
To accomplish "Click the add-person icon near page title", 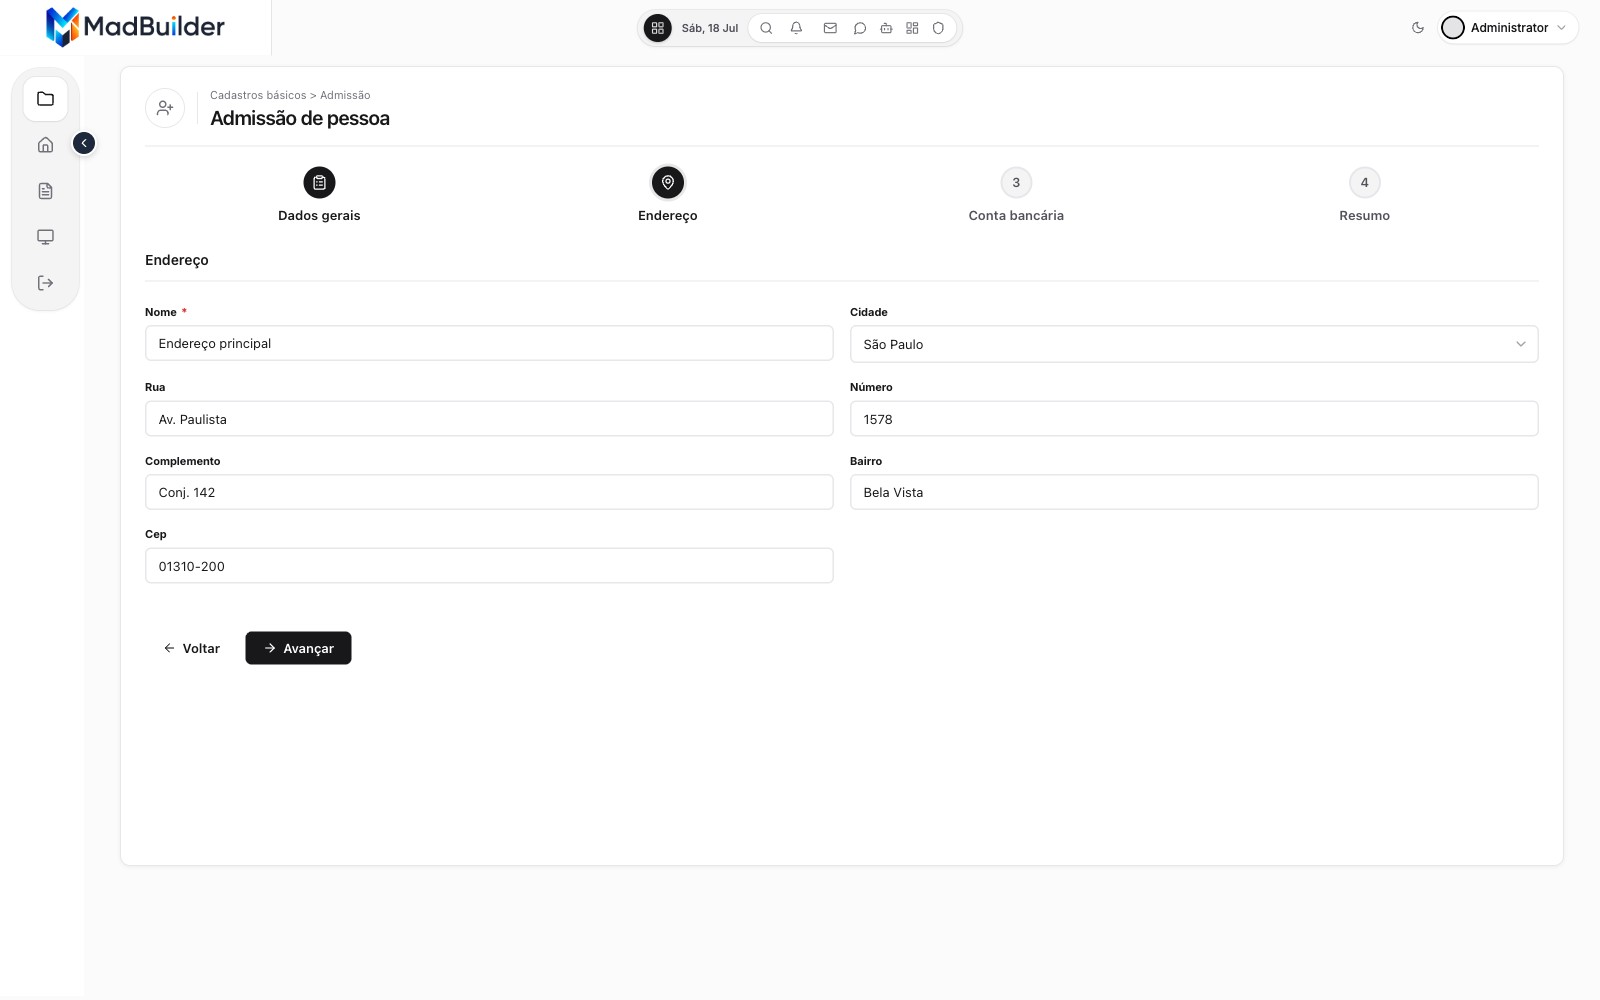I will [x=165, y=107].
